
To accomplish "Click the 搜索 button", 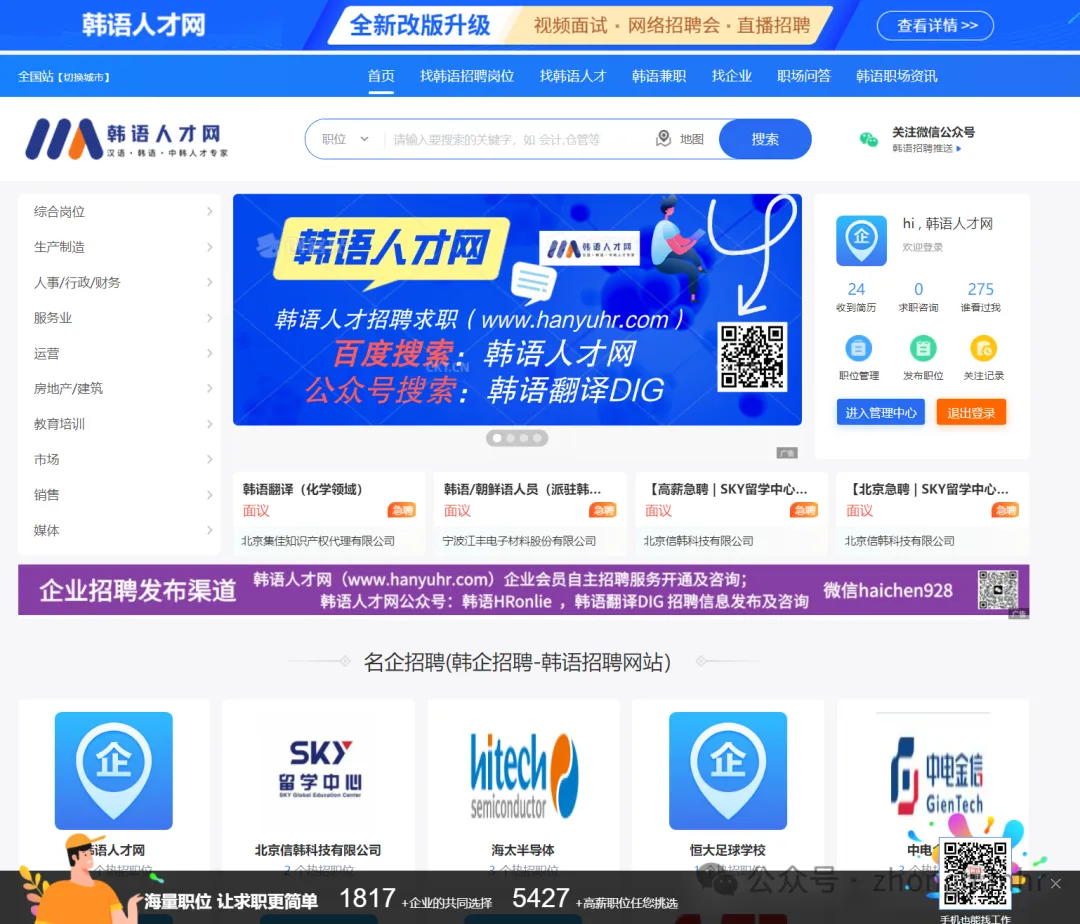I will point(765,139).
